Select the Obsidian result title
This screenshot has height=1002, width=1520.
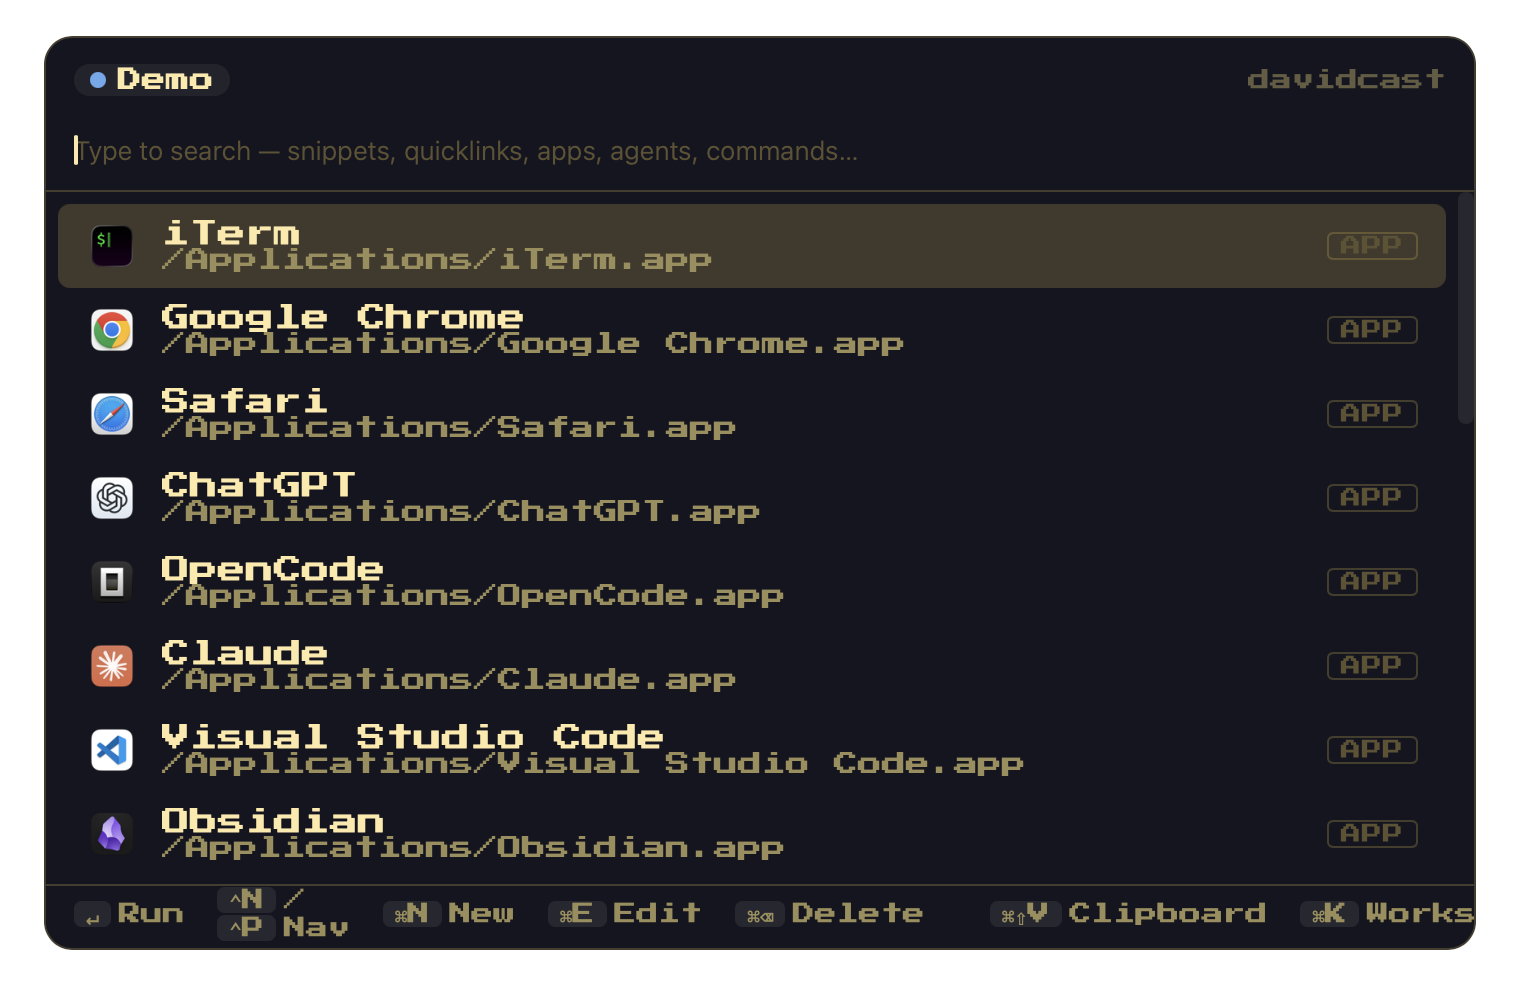coord(272,821)
